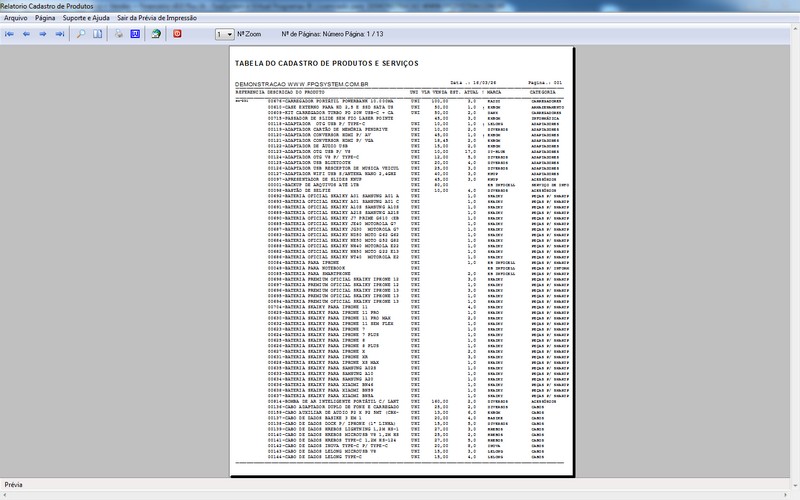The width and height of the screenshot is (800, 500).
Task: Click the red power exit icon
Action: click(178, 34)
